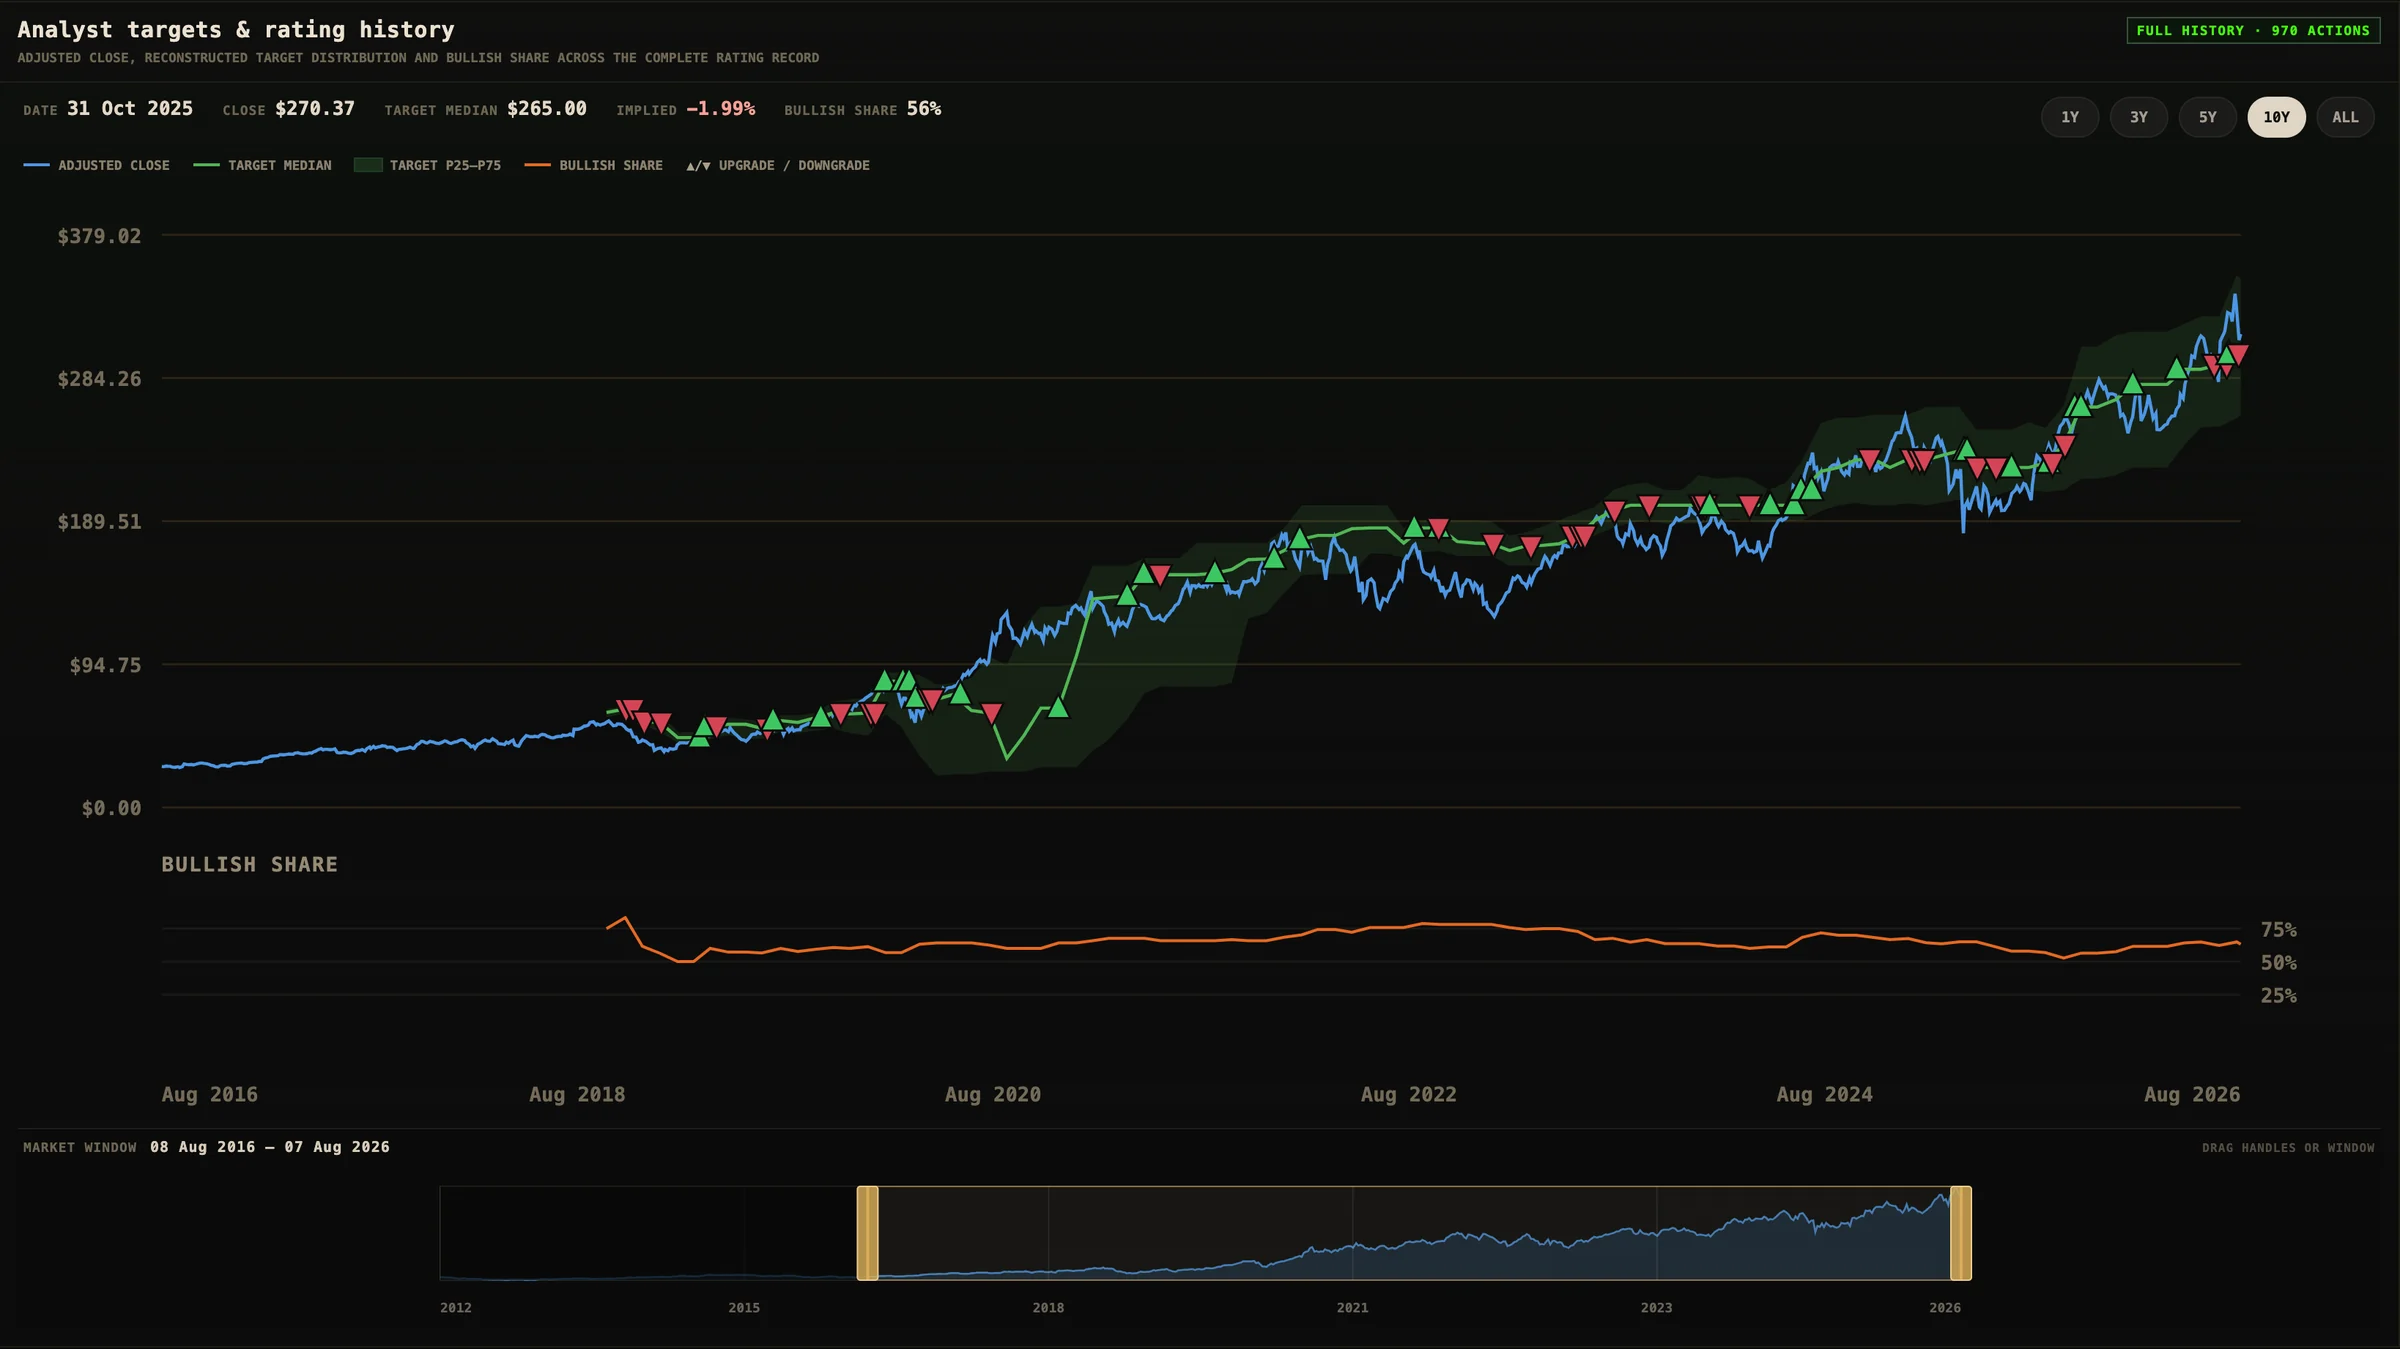
Task: Click the '2021' navigator axis label
Action: point(1353,1308)
